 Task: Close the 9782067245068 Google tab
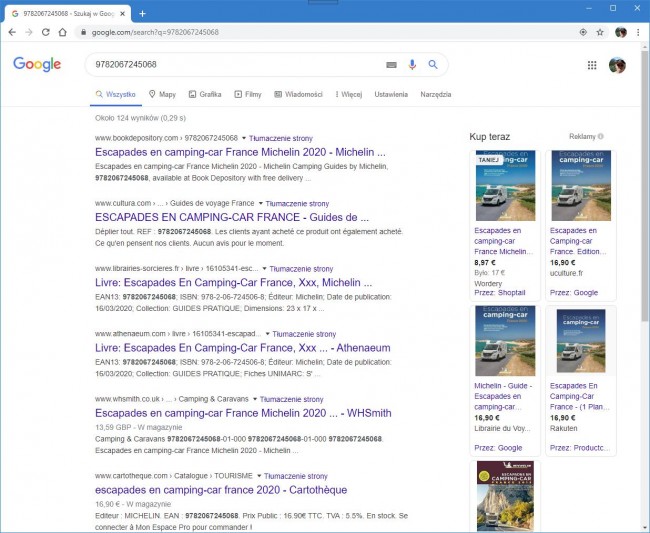123,14
